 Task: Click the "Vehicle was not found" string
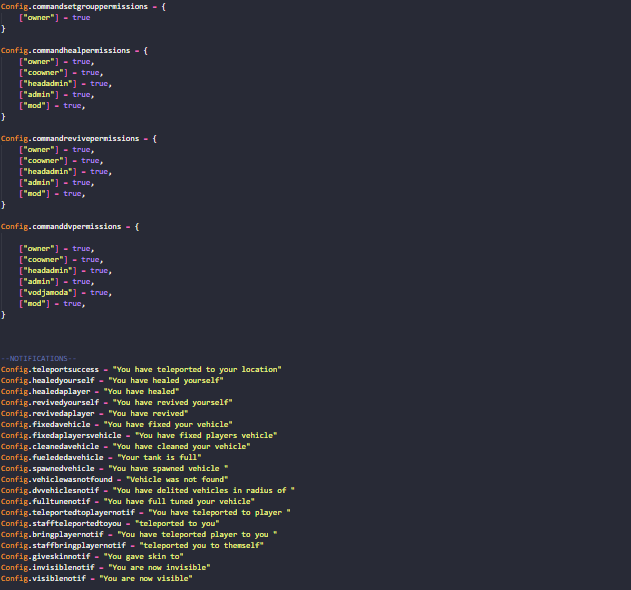coord(170,479)
